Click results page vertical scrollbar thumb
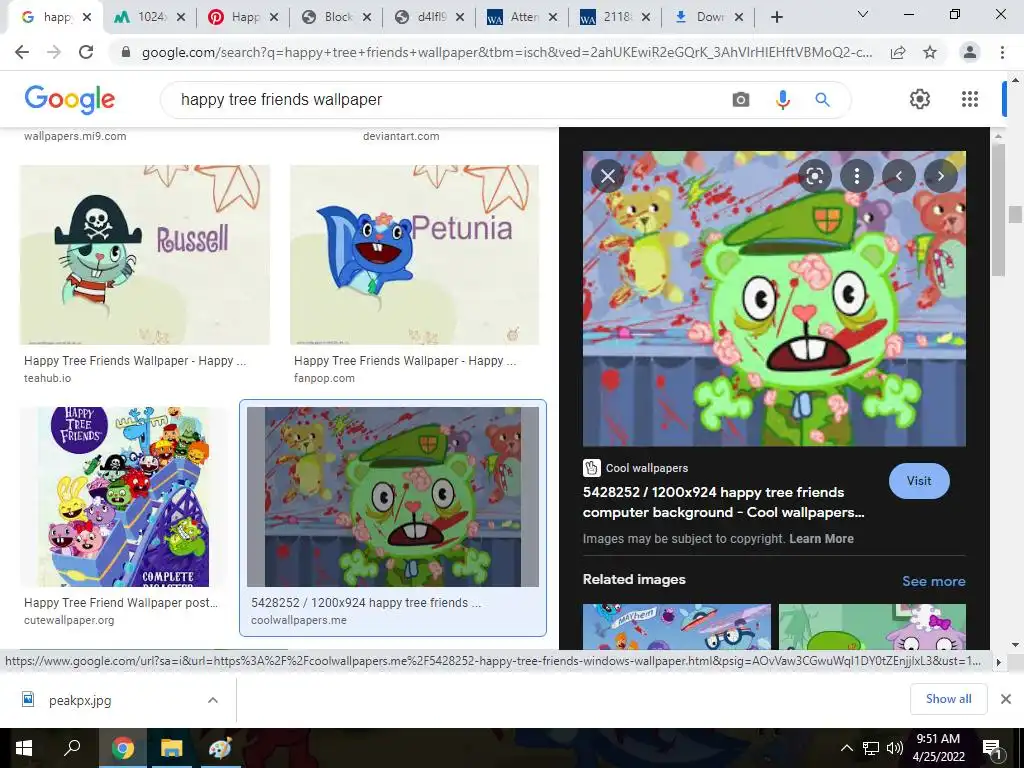The image size is (1024, 768). click(1014, 215)
